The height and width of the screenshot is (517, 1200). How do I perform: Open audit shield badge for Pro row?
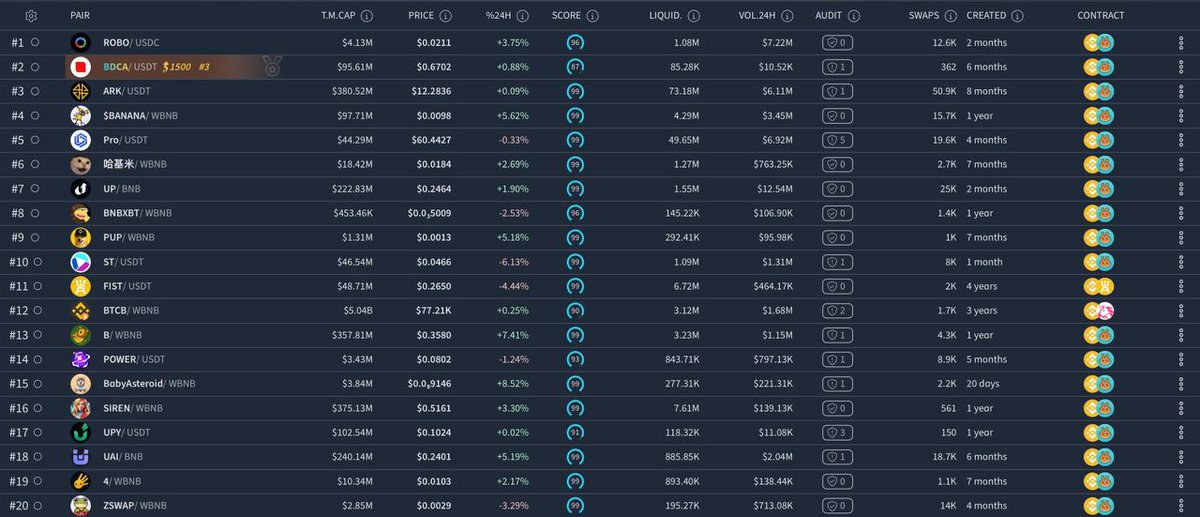pyautogui.click(x=838, y=140)
